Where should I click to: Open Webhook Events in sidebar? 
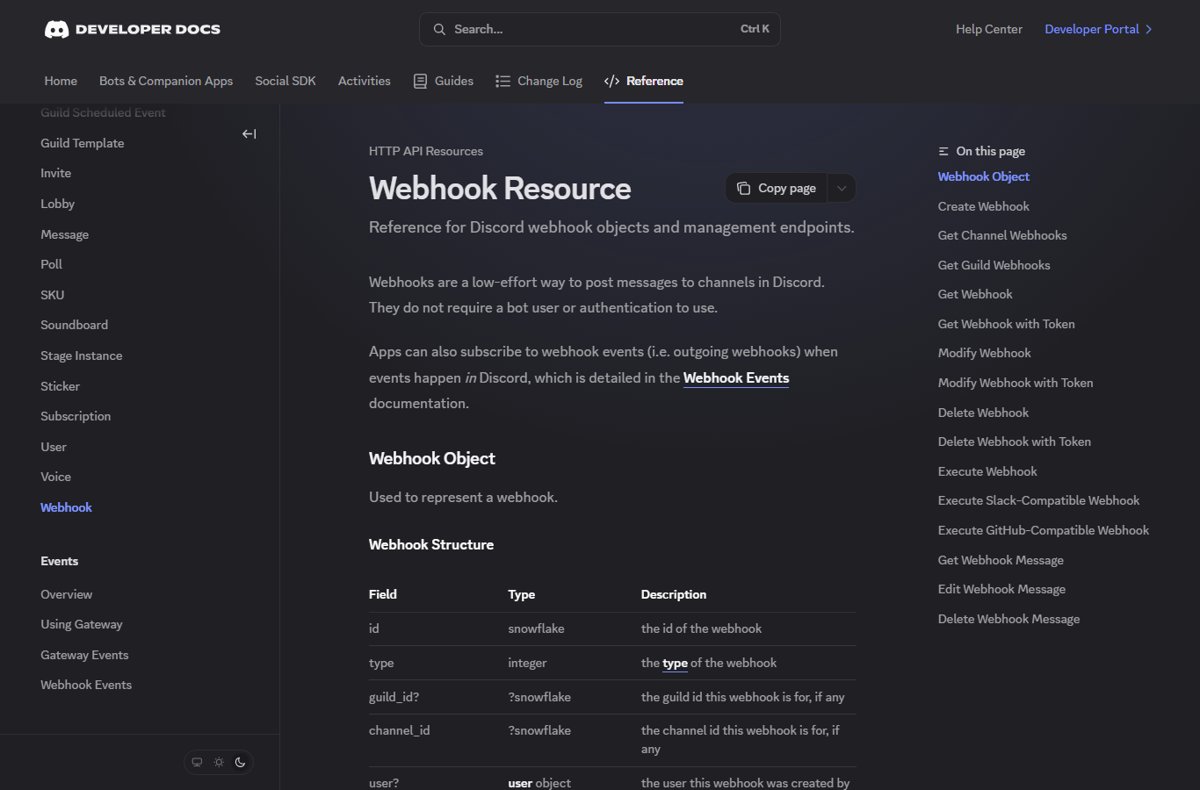[x=86, y=685]
